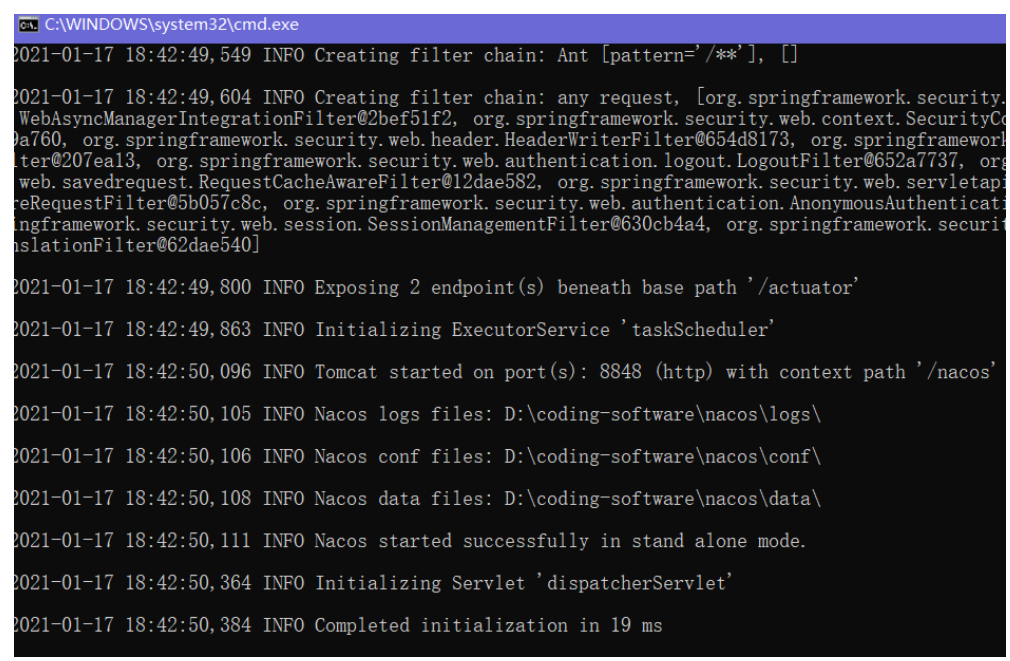Click the line 'Exposing 2 endpoint(s) beneath base path'
The width and height of the screenshot is (1010, 661).
436,287
